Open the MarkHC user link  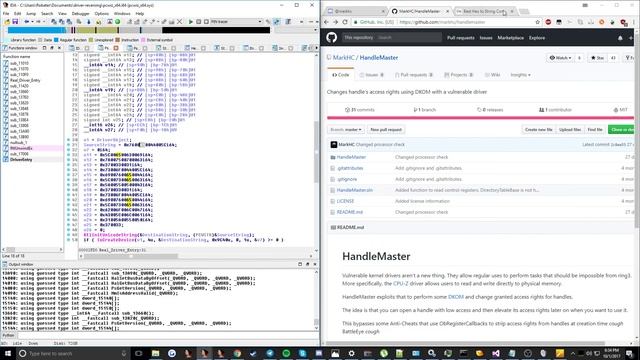344,58
